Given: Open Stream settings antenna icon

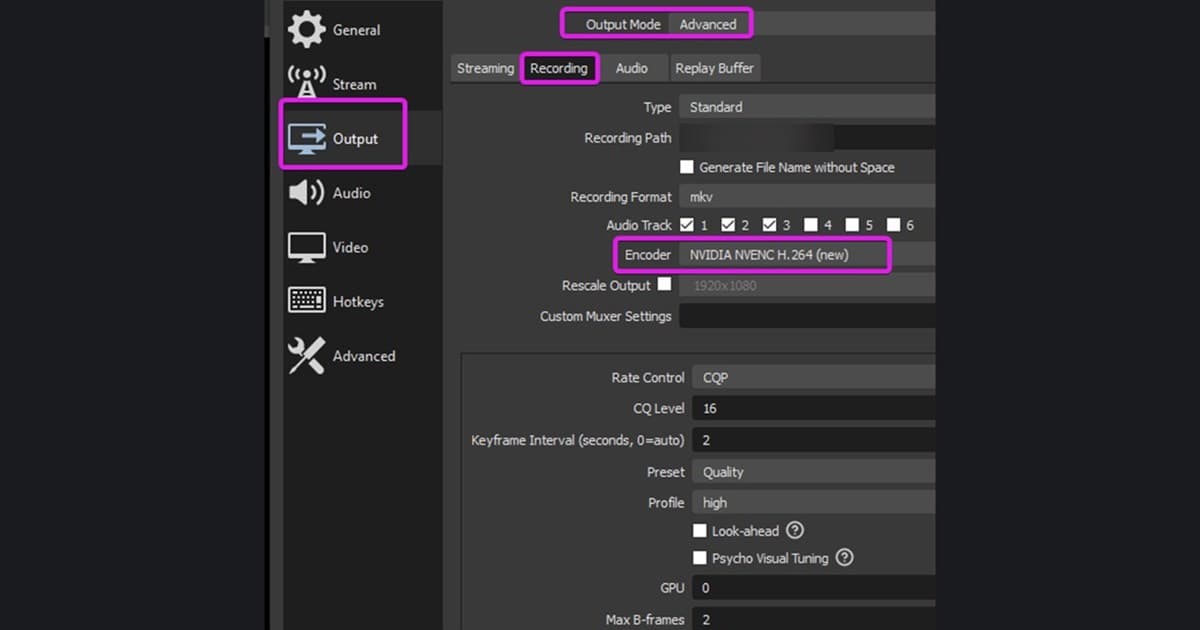Looking at the screenshot, I should click(x=306, y=83).
